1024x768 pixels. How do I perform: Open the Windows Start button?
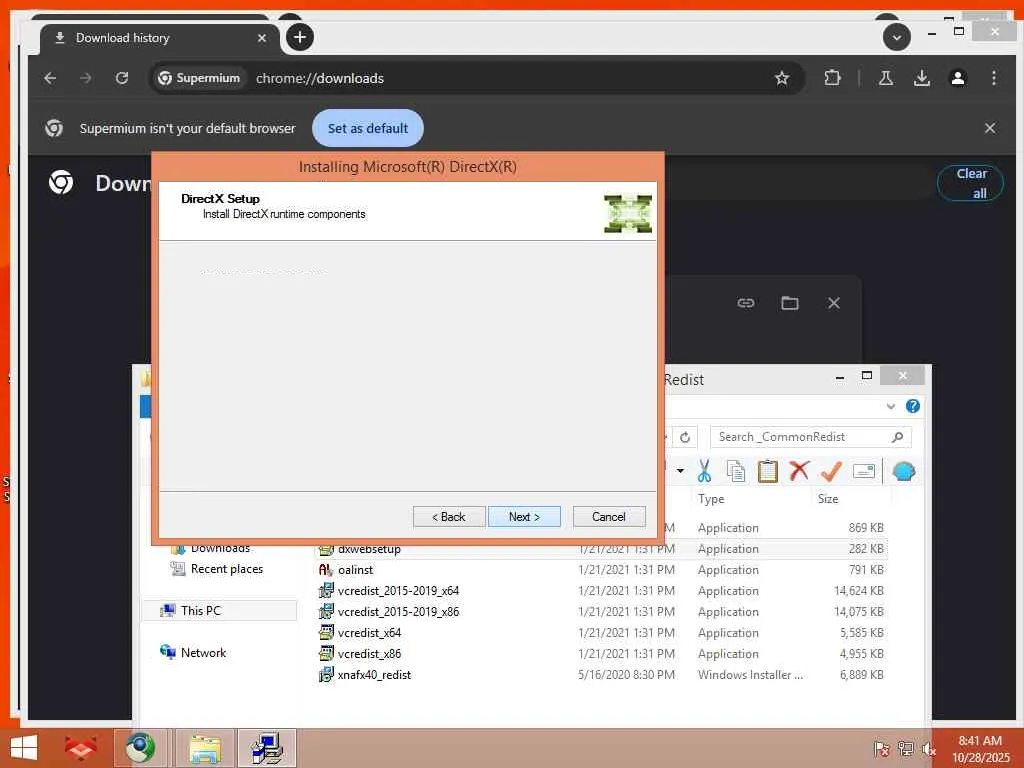24,748
